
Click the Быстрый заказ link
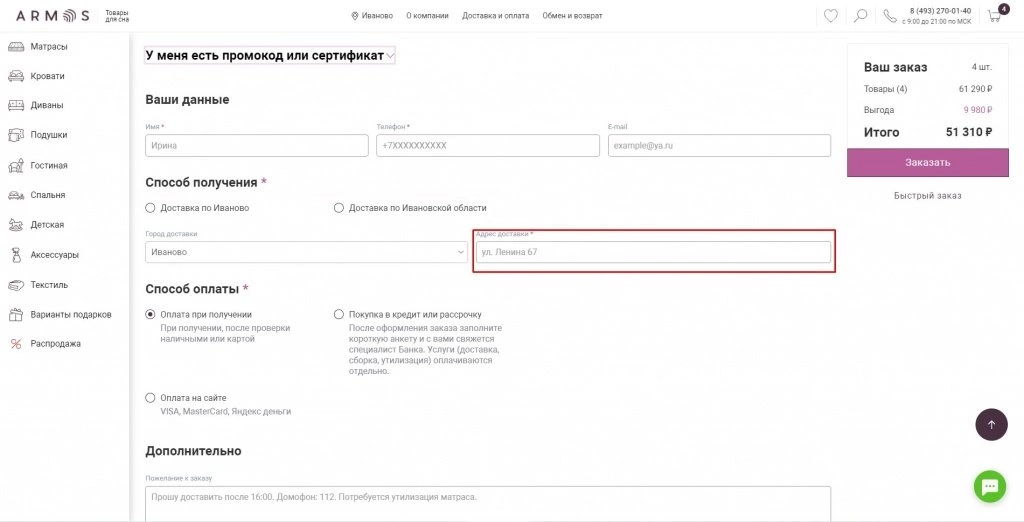click(927, 195)
